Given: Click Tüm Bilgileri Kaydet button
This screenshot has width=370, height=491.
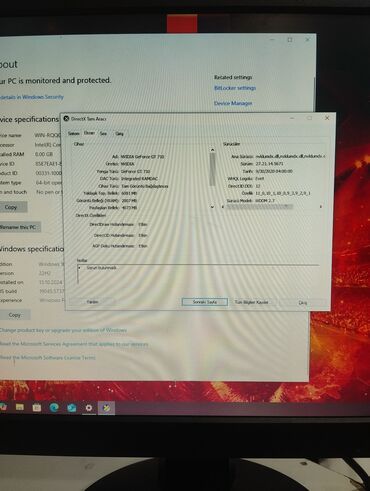Looking at the screenshot, I should tap(251, 302).
